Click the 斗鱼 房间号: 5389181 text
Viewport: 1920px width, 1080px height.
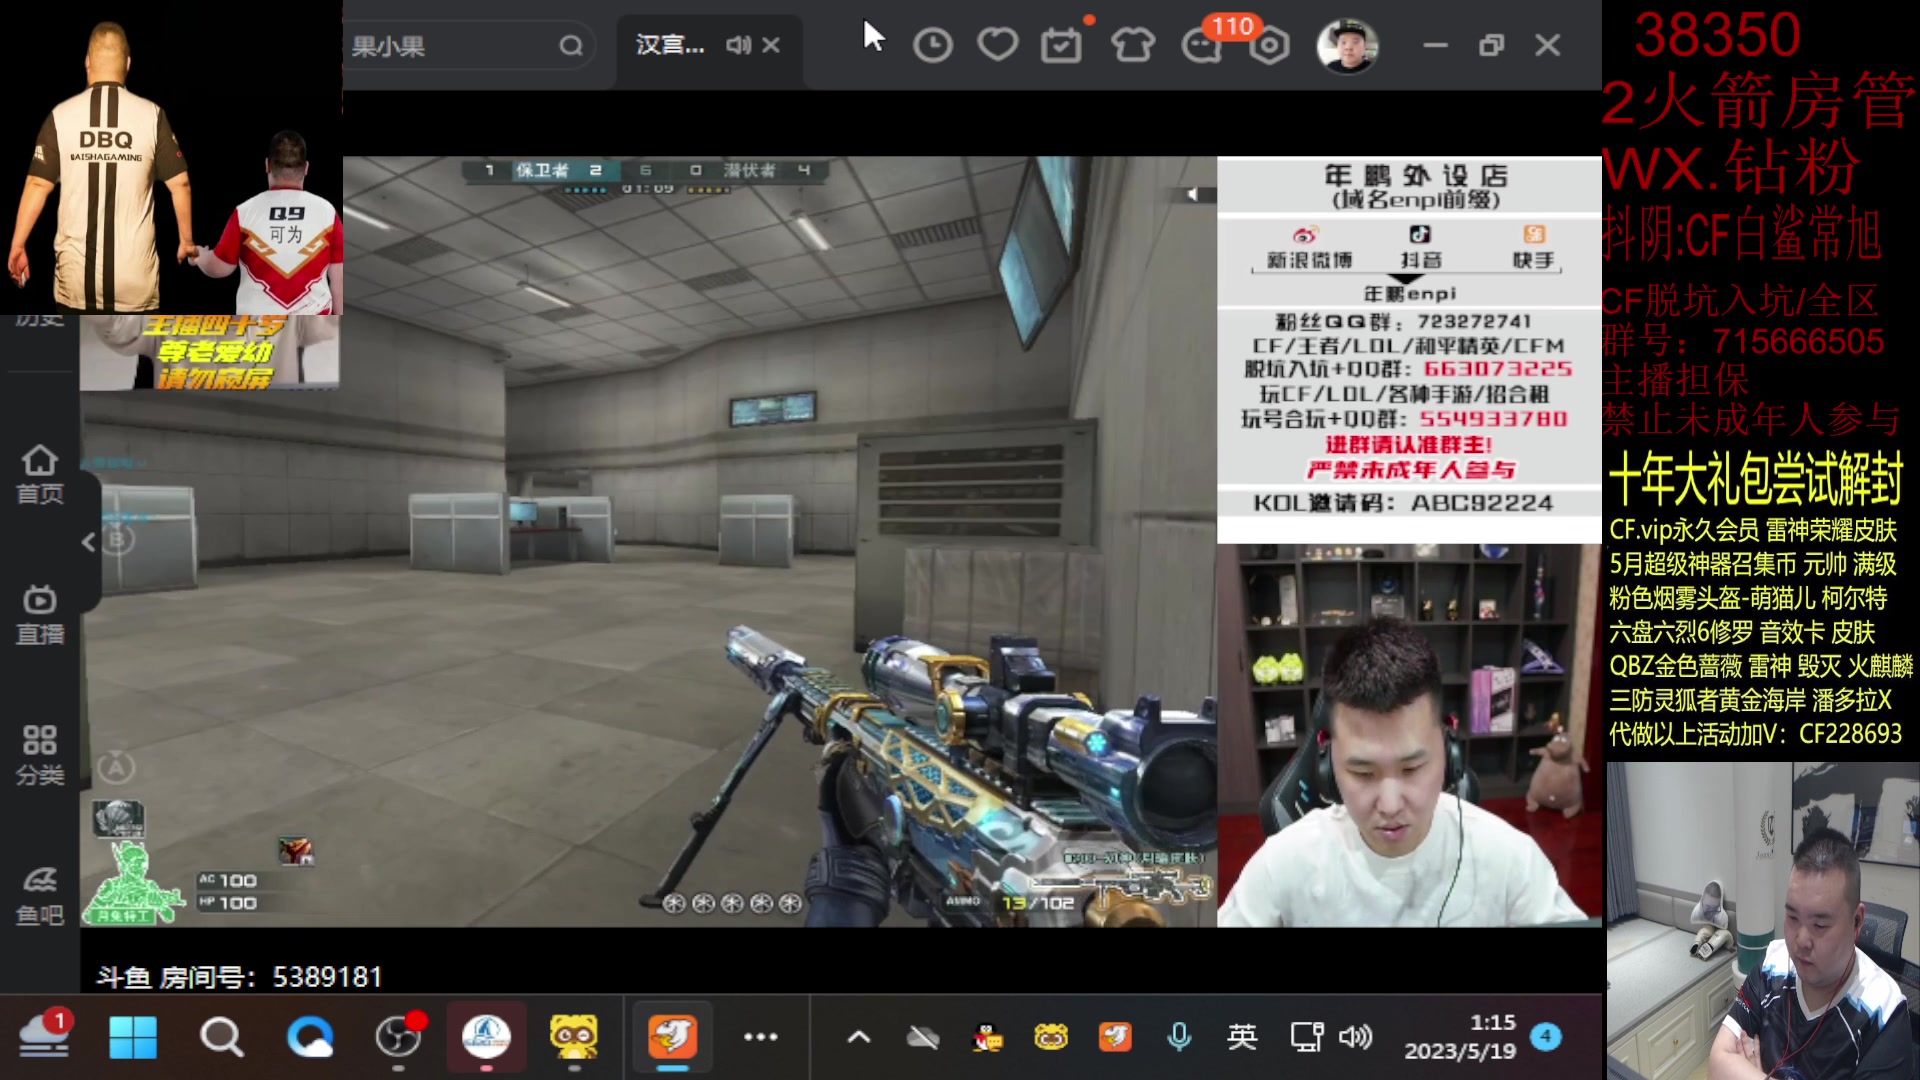(239, 977)
